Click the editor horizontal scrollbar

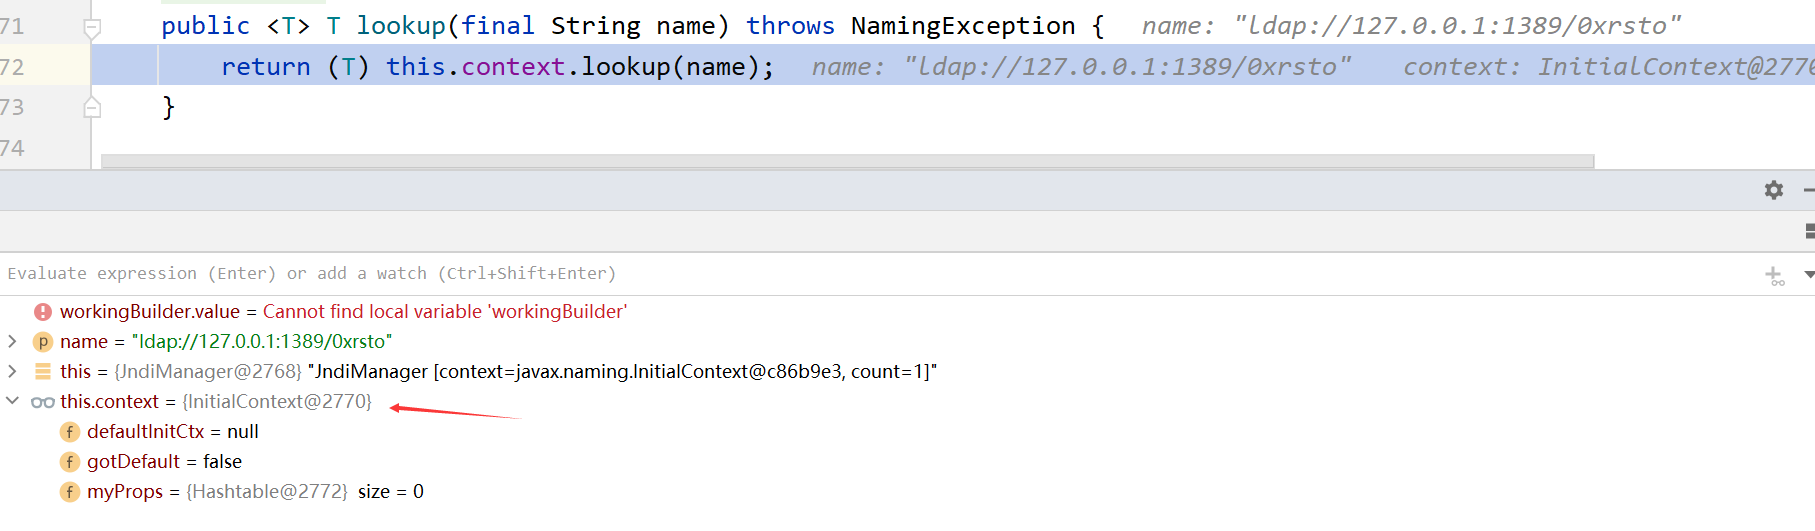point(848,161)
